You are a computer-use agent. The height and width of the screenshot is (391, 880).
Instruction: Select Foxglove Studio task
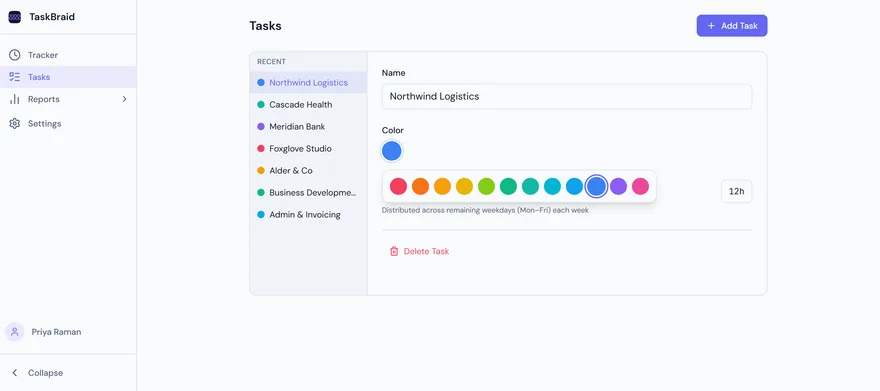pyautogui.click(x=308, y=149)
